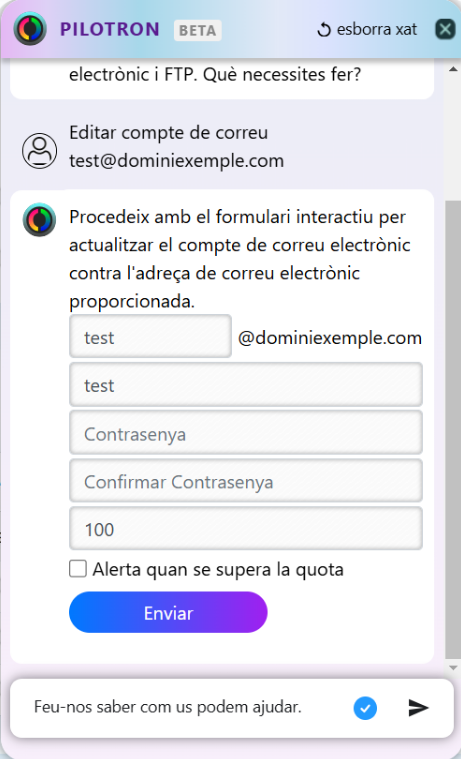
Task: Focus the email username field before @dominiexemple.com
Action: (x=150, y=336)
